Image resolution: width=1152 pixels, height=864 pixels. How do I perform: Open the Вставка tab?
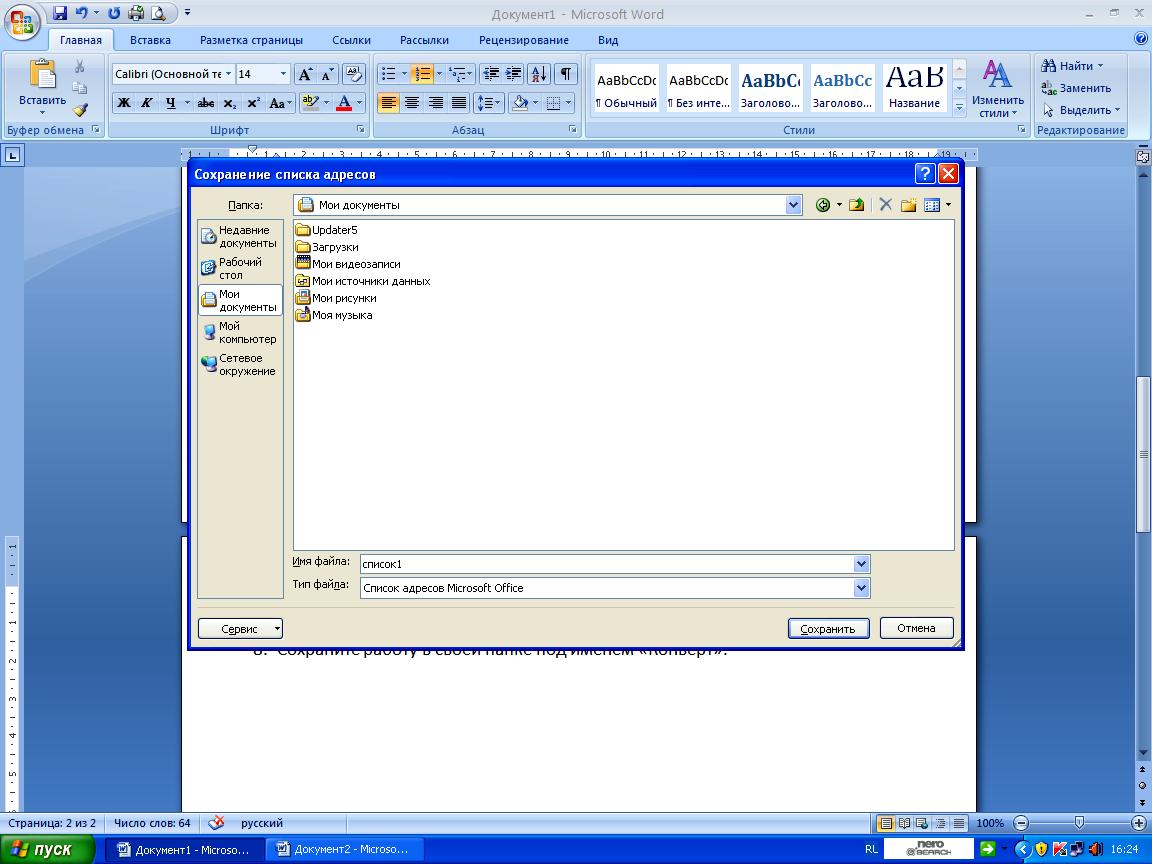coord(150,40)
